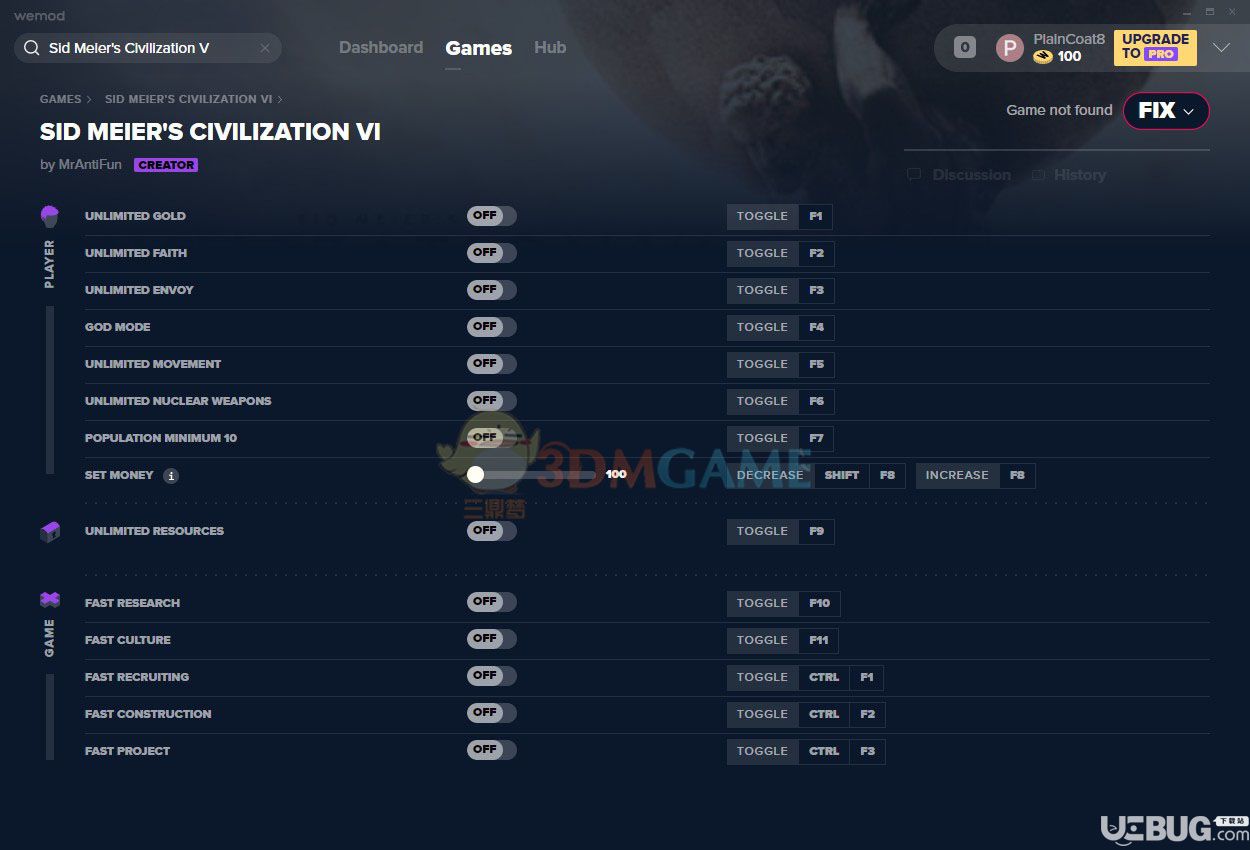This screenshot has width=1250, height=850.
Task: Click the F1 hotkey for Unlimited Gold
Action: pyautogui.click(x=816, y=216)
